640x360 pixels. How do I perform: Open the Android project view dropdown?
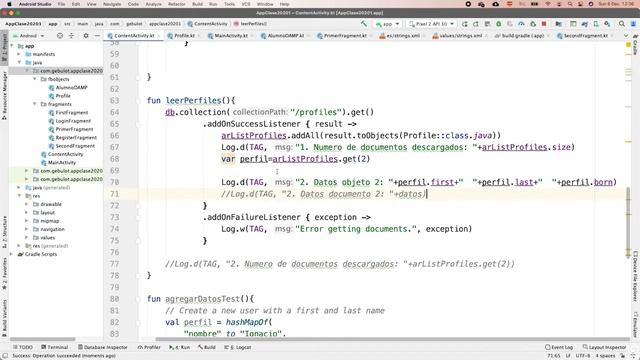(x=29, y=36)
